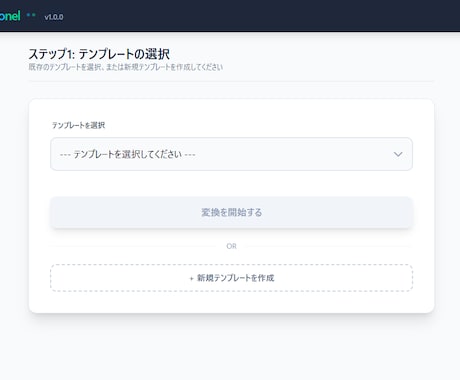Click the ステップ1: テンプレートの選択 heading
This screenshot has height=380, width=460.
click(x=99, y=54)
